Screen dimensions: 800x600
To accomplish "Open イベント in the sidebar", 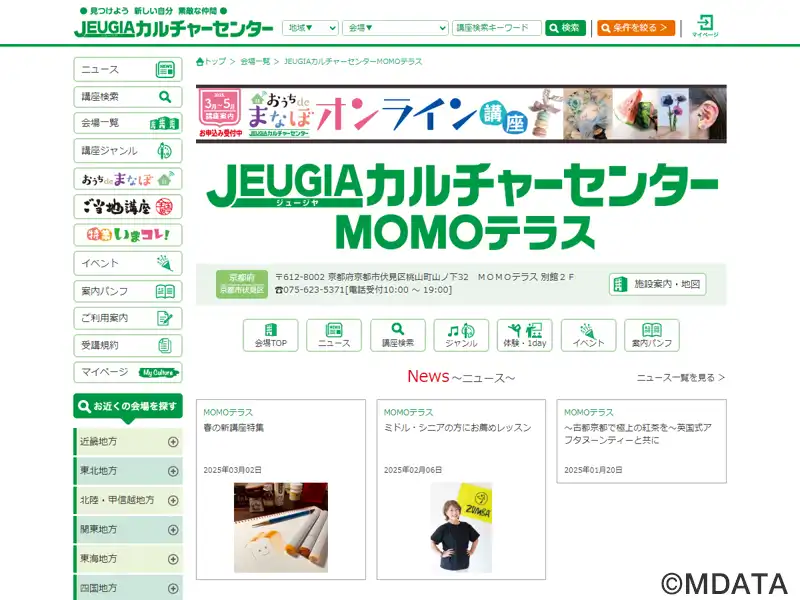I will [x=128, y=263].
